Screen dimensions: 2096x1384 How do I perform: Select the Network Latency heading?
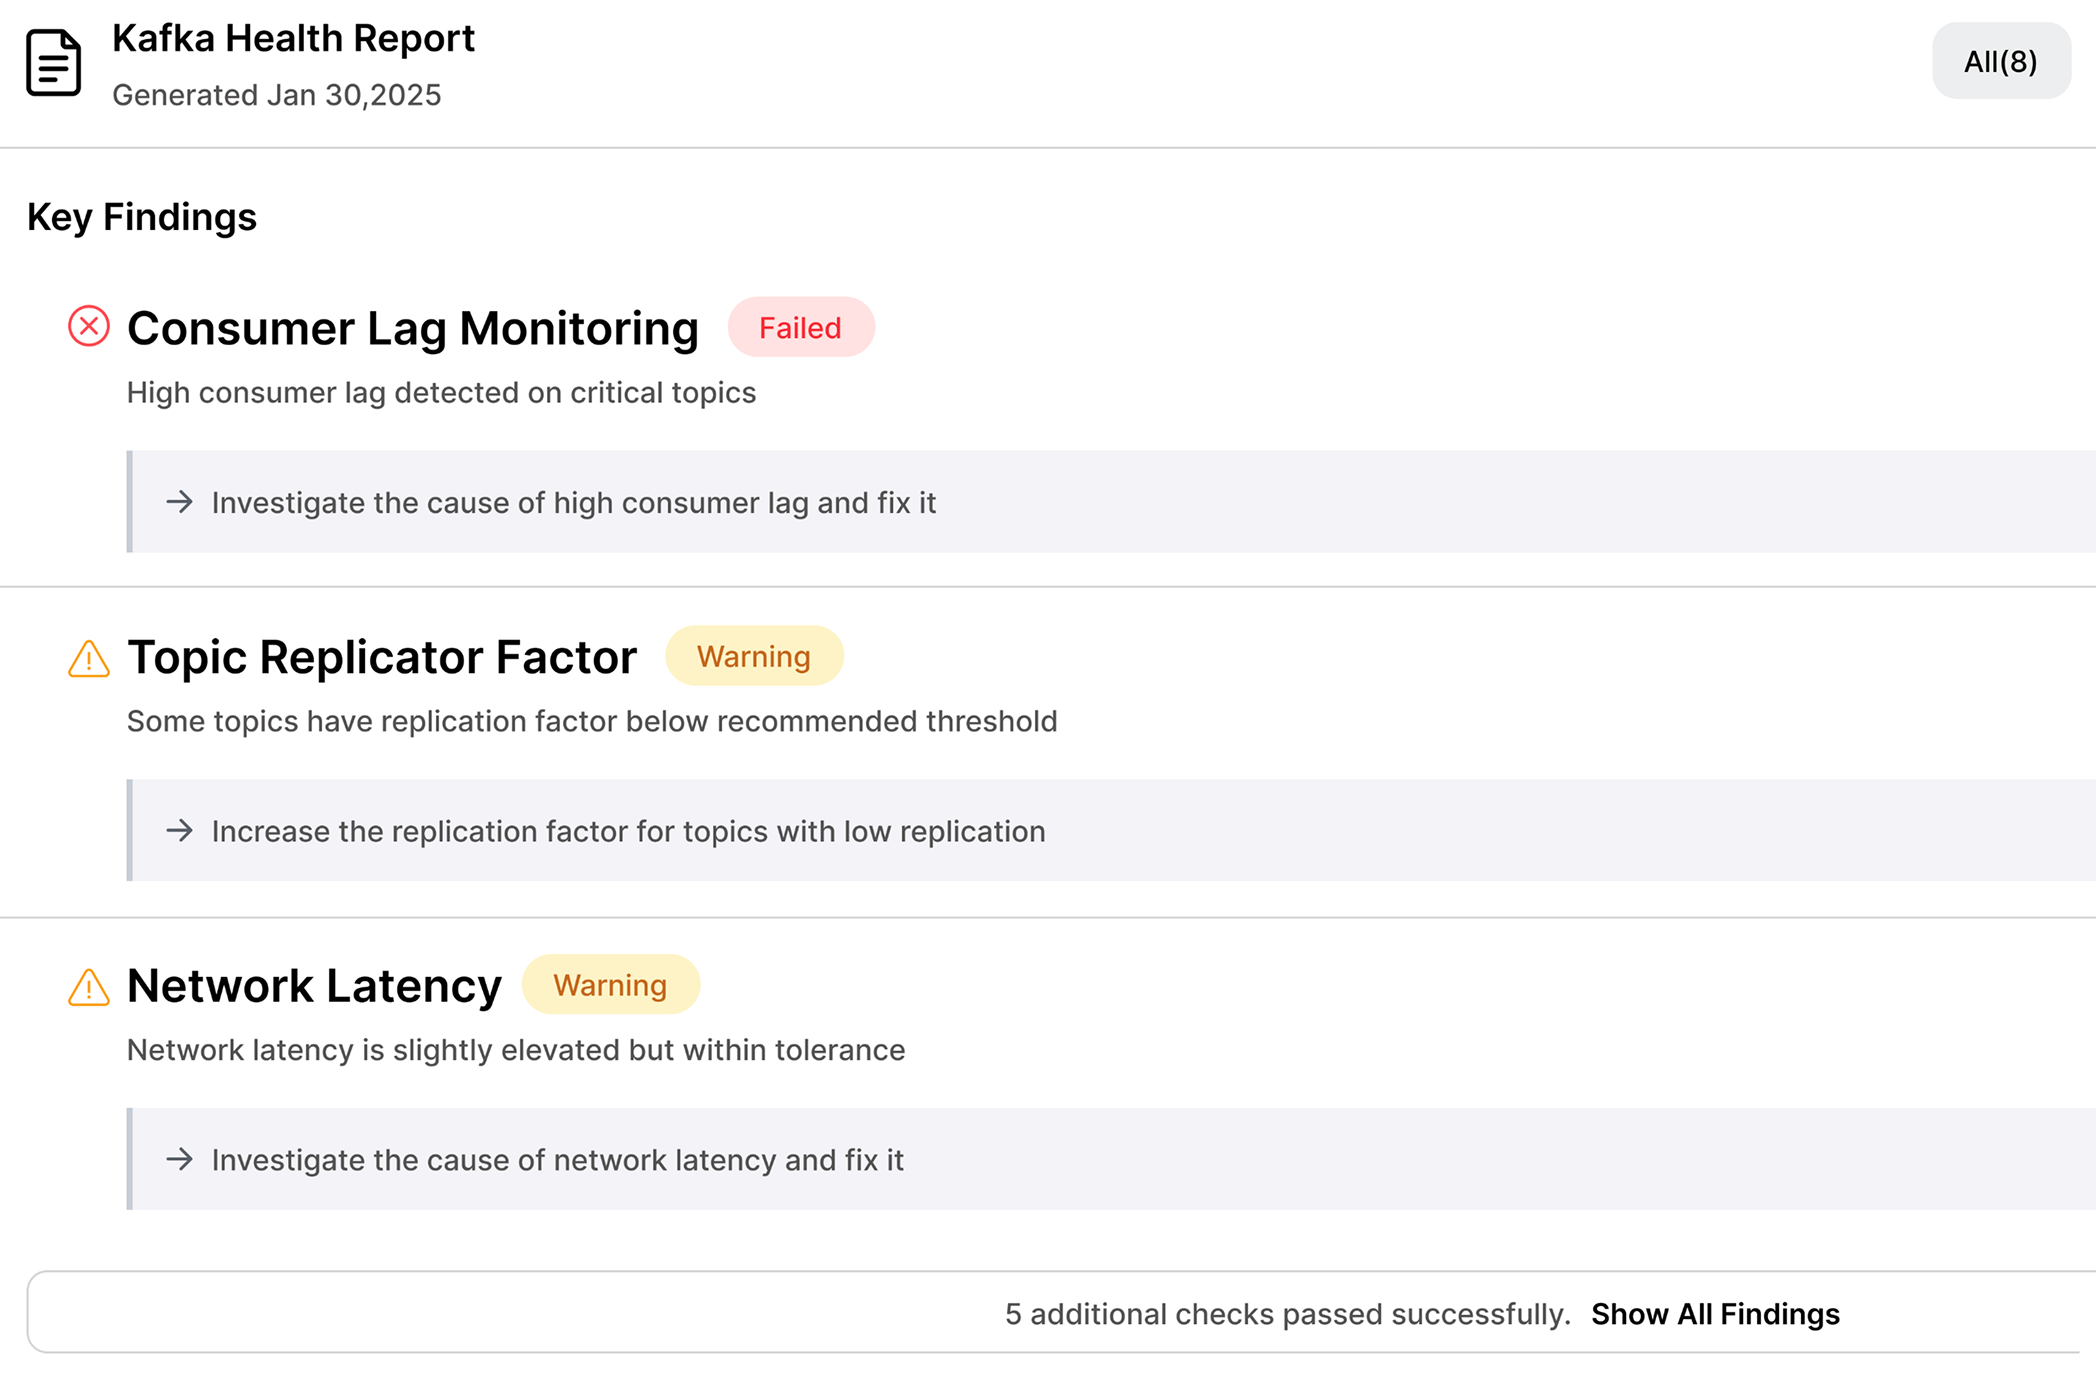pos(314,986)
